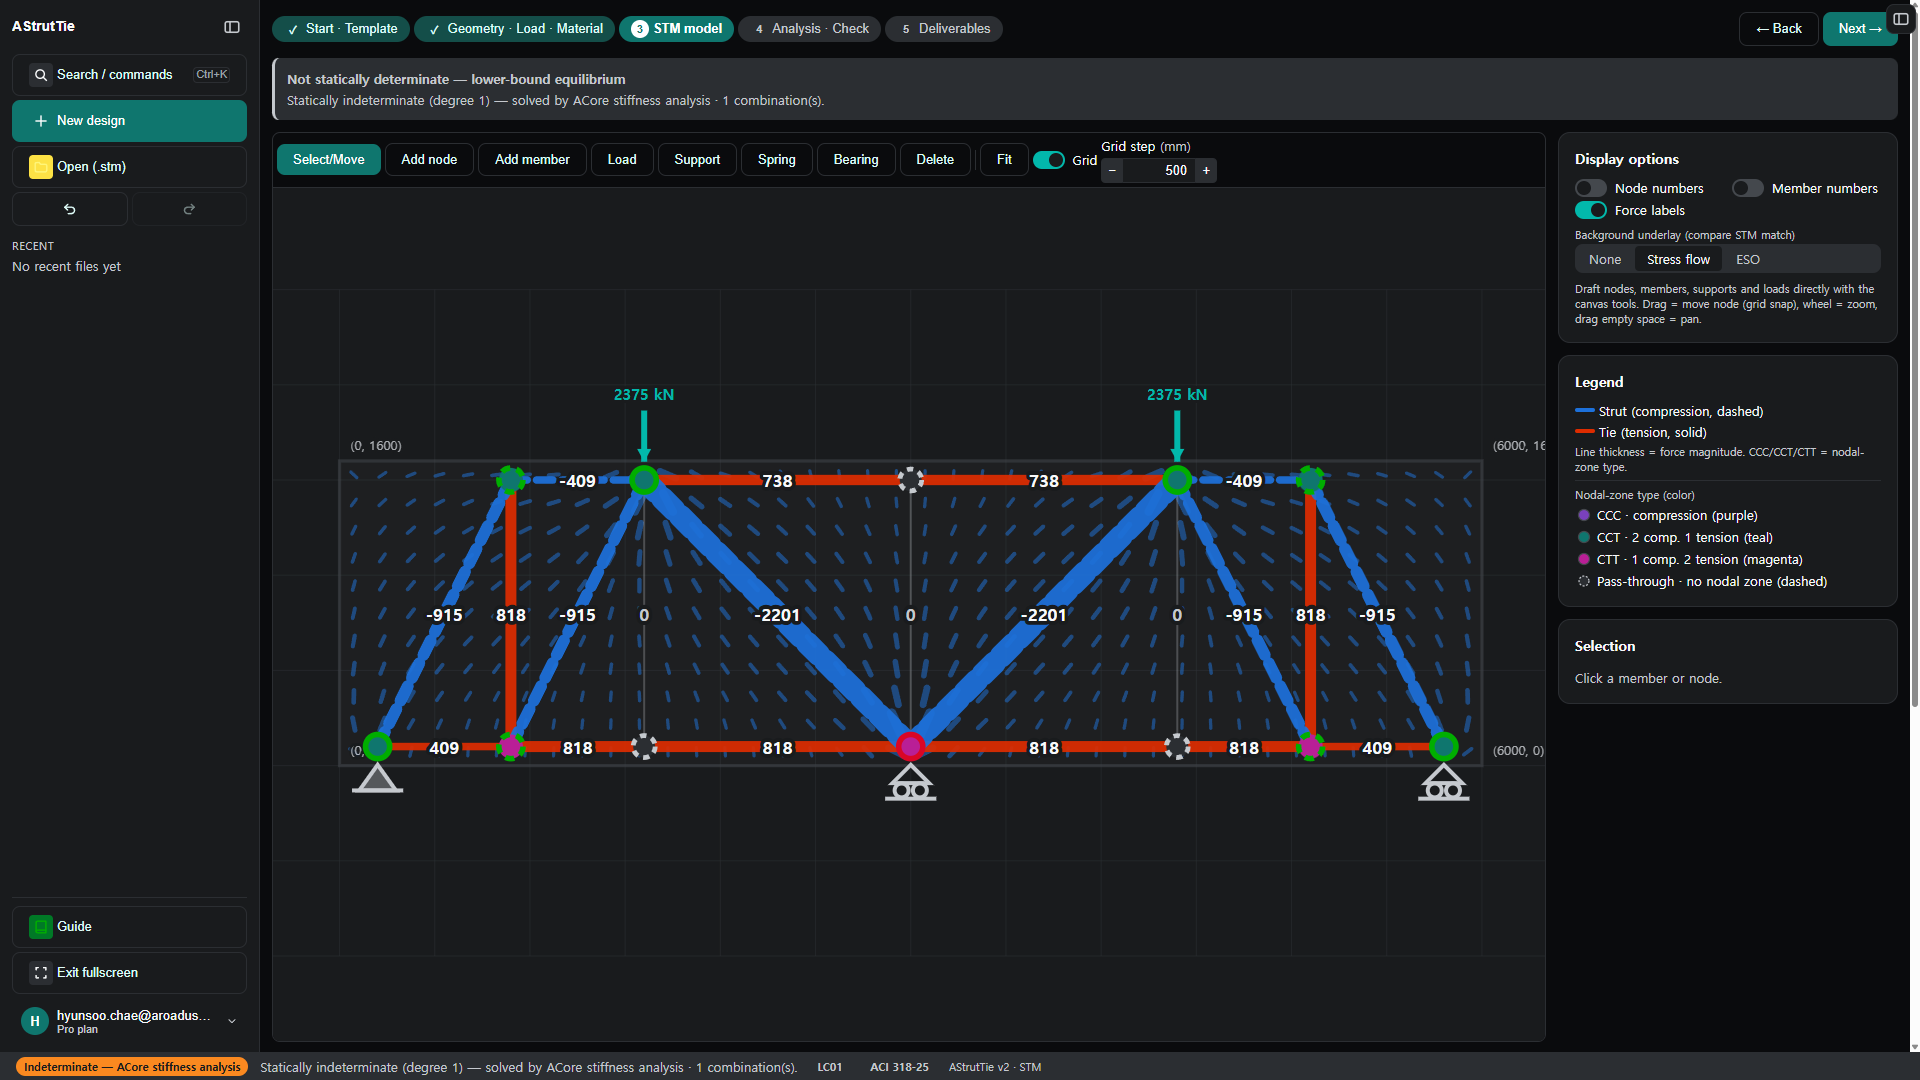This screenshot has height=1080, width=1920.
Task: Activate the Add member tool
Action: click(x=532, y=160)
